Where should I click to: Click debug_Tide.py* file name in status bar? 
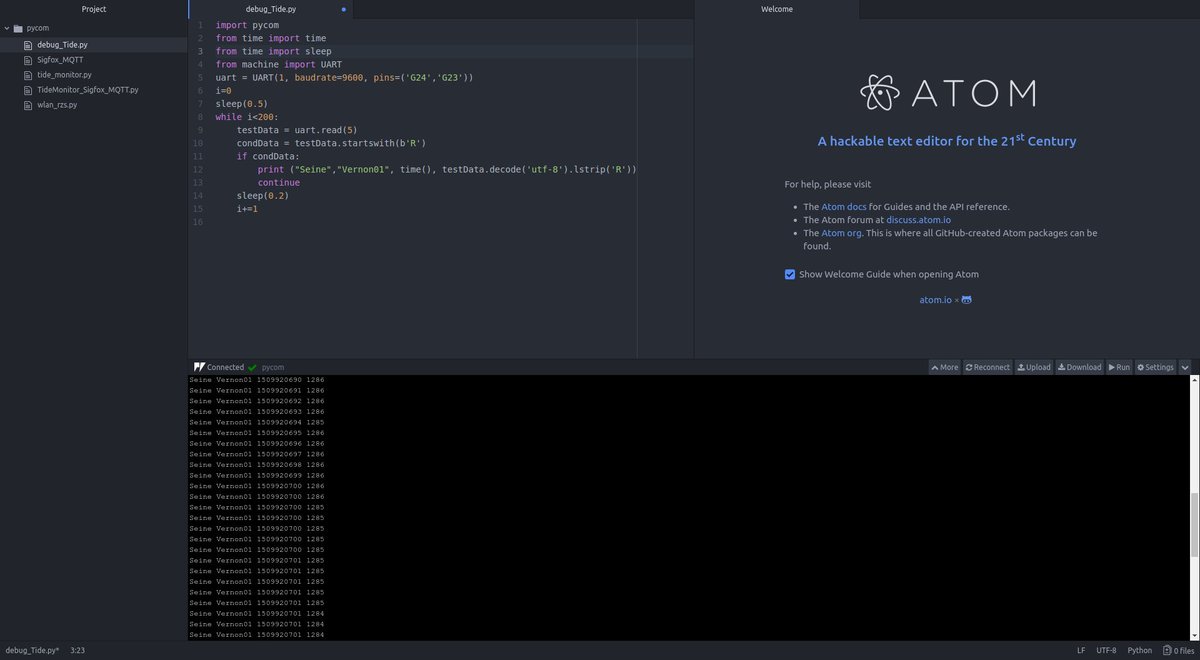click(x=32, y=650)
